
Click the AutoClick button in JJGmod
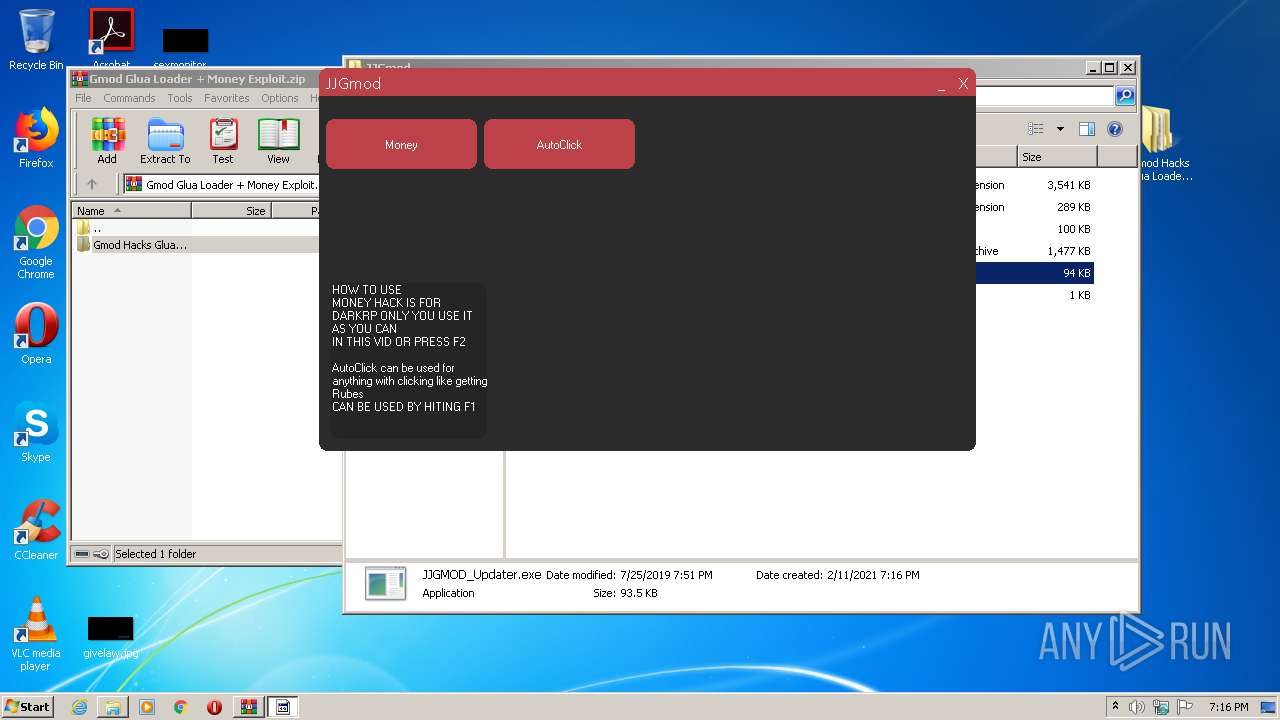pyautogui.click(x=559, y=144)
